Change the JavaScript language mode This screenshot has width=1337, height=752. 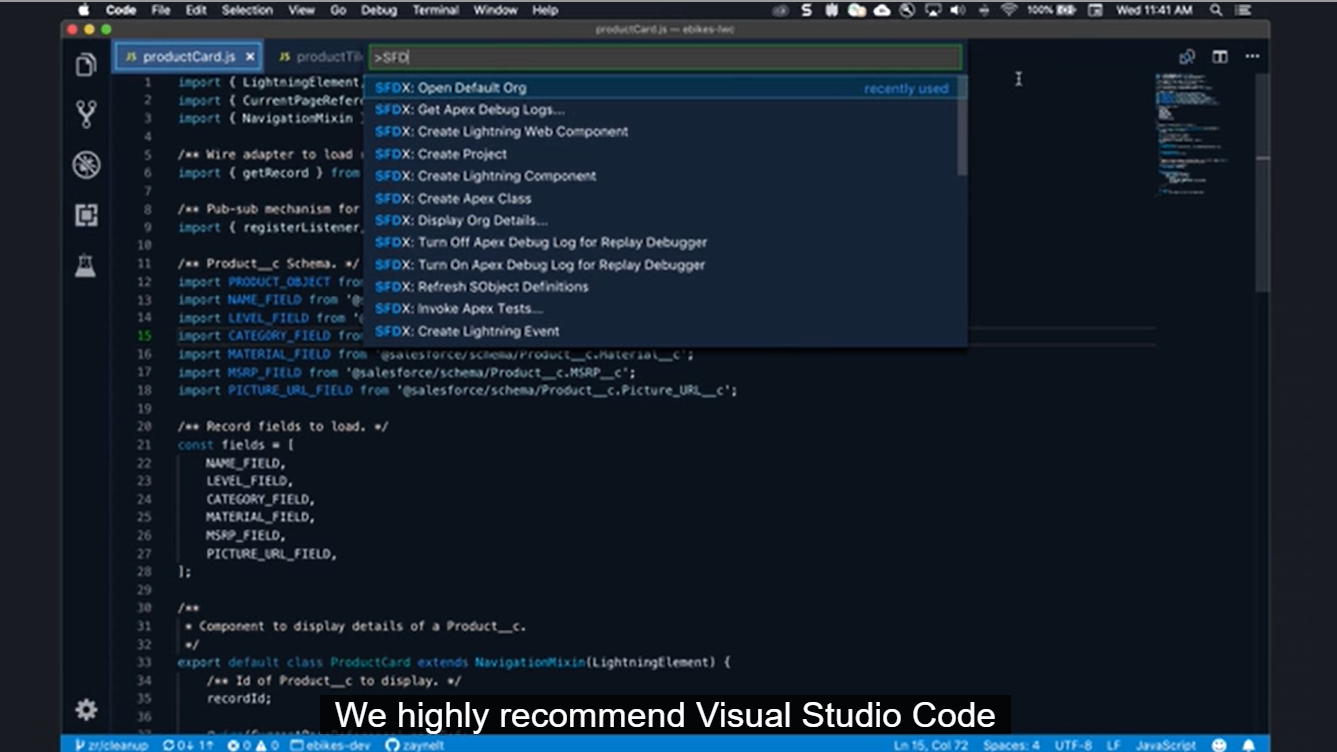[1166, 744]
